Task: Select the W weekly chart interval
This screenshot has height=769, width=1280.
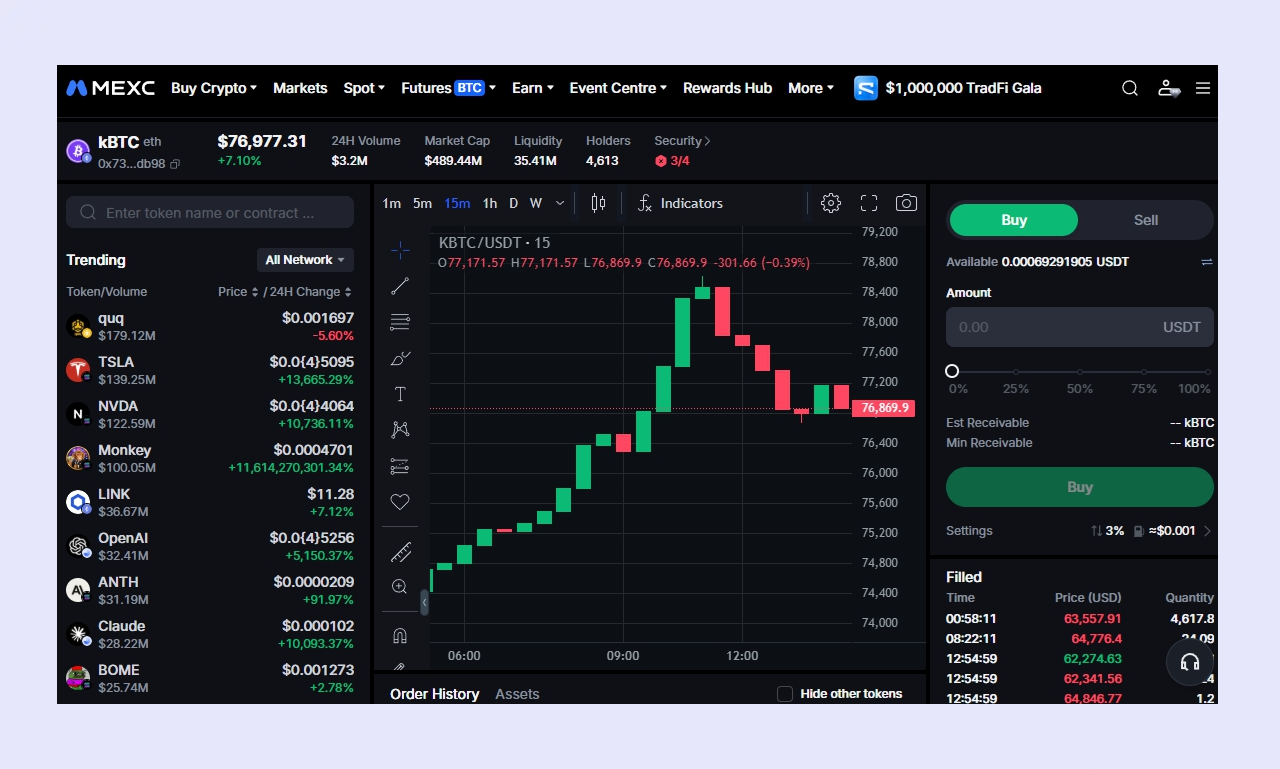Action: point(536,203)
